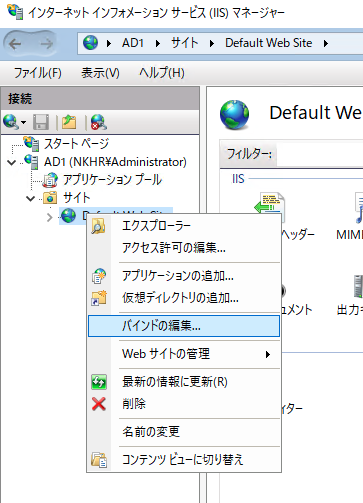Open breadcrumb arrow before AD1
Viewport: 363px width, 503px height.
click(109, 43)
